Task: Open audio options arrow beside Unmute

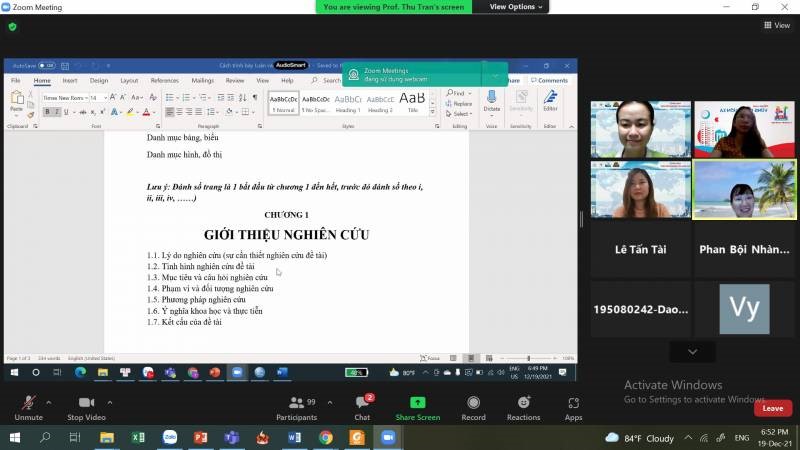Action: (x=51, y=401)
